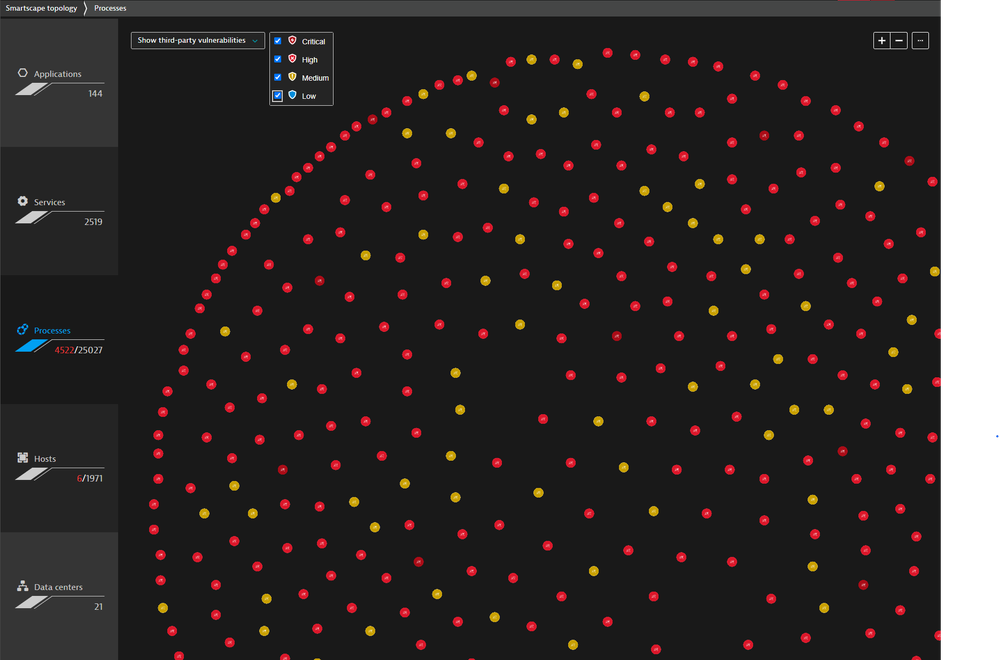
Task: Click the Applications hexagon icon
Action: coord(23,74)
